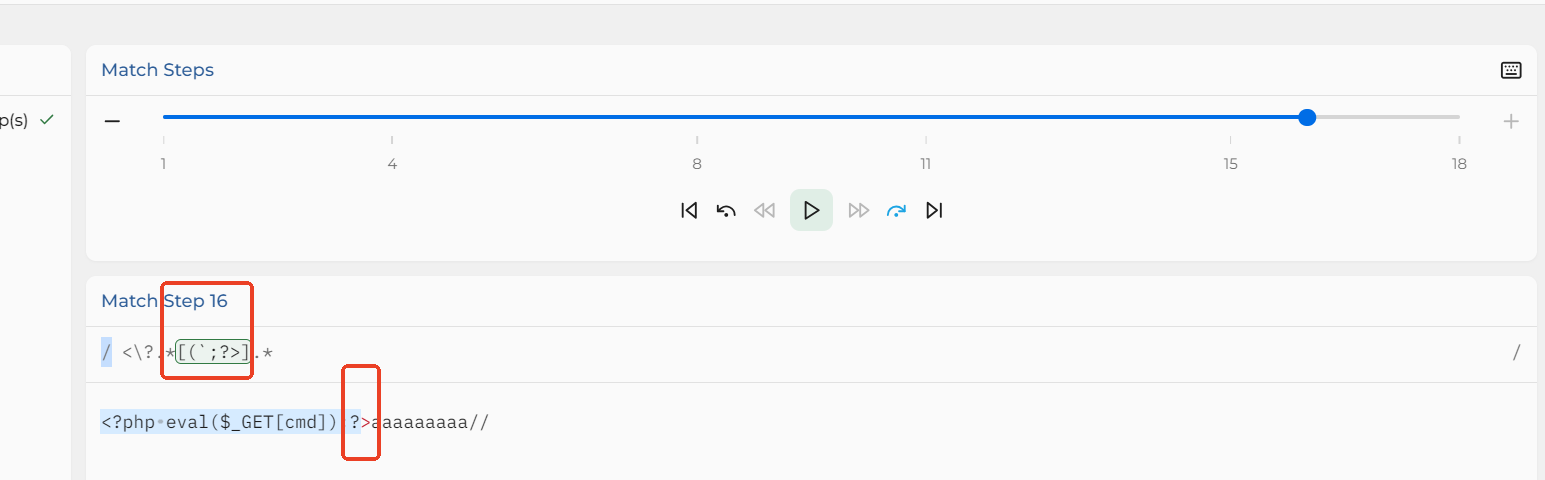Select tick mark 1 on the step timeline
This screenshot has width=1545, height=480.
163,164
